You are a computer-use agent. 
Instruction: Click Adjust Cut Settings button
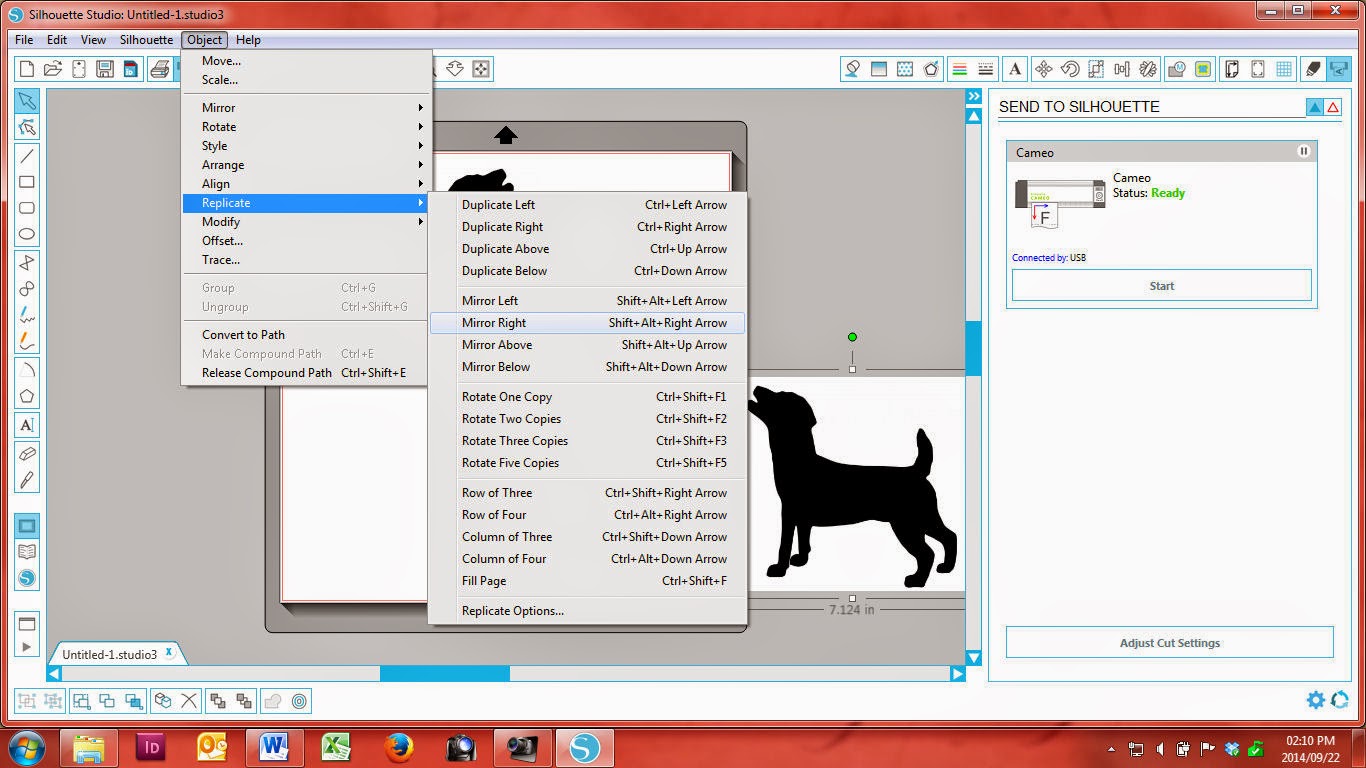pyautogui.click(x=1169, y=643)
